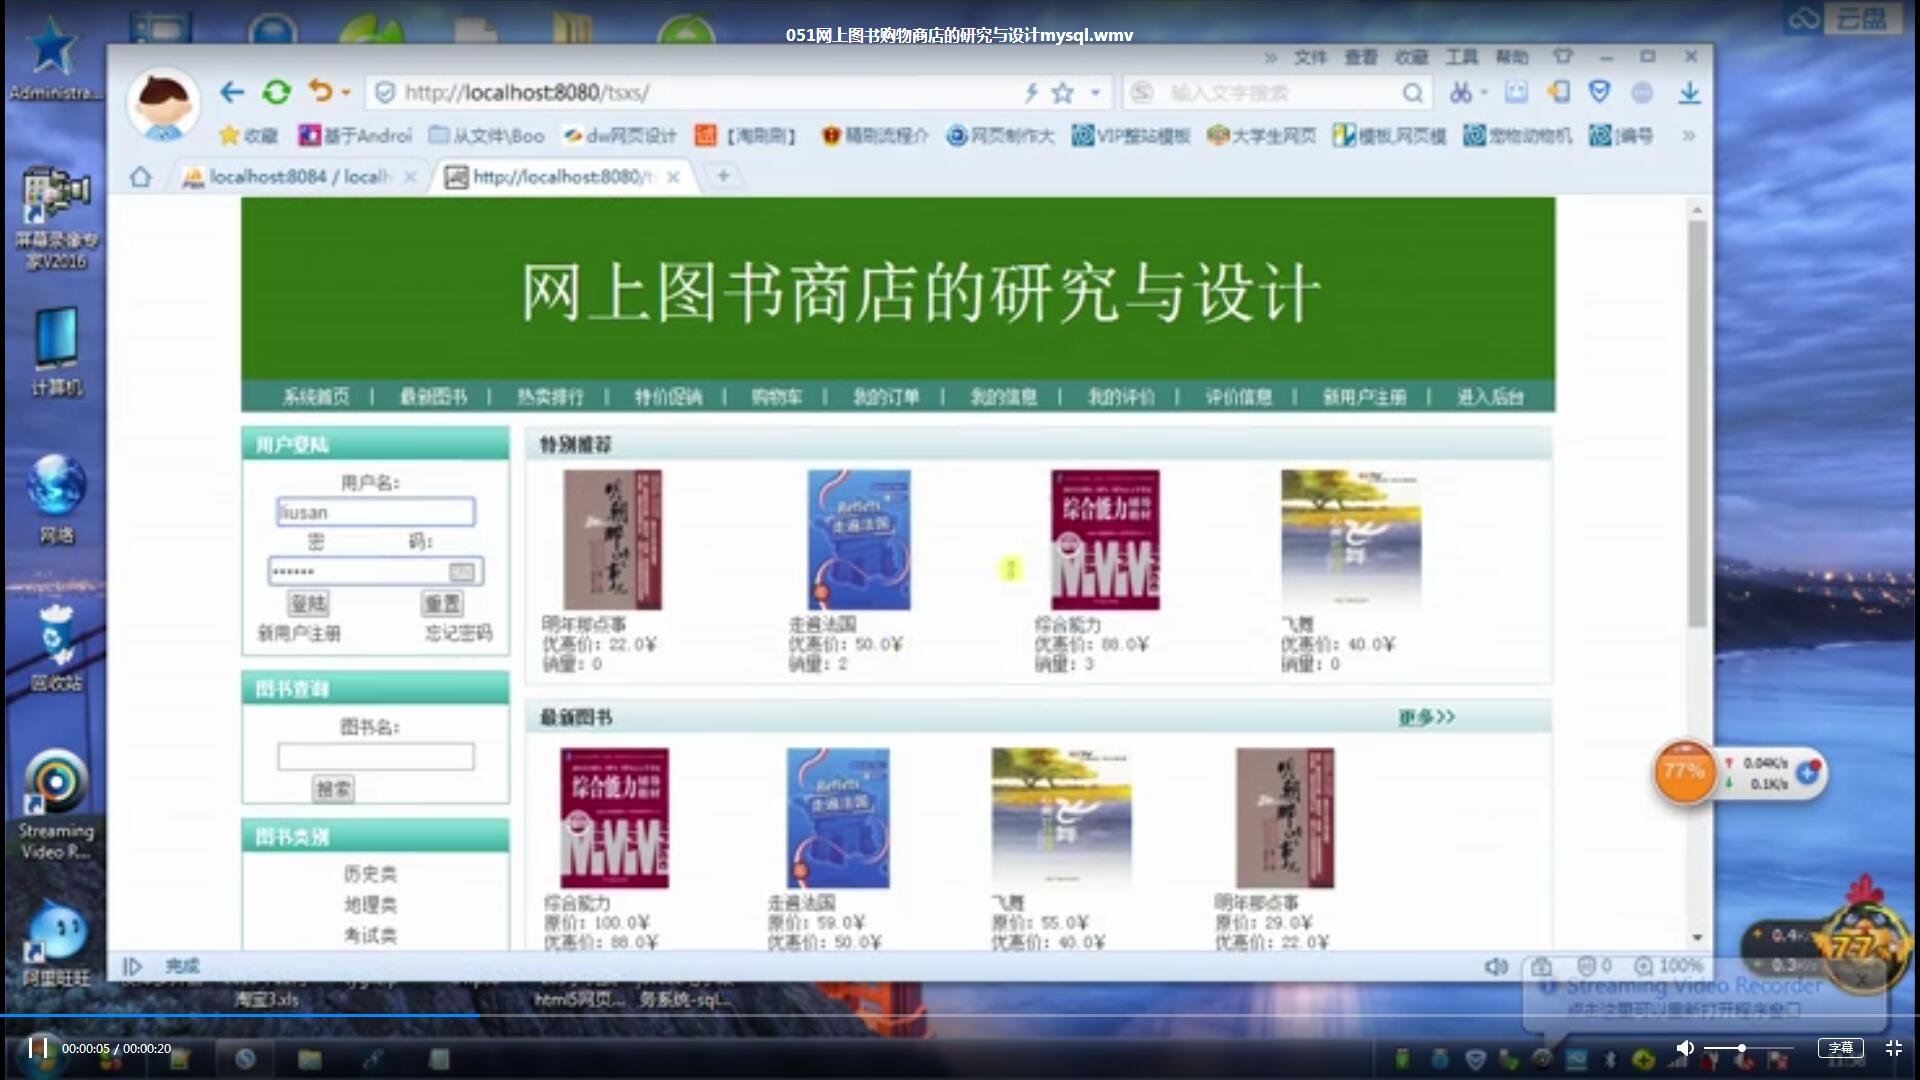Click 进入后台 in site navigation
The image size is (1920, 1080).
click(x=1490, y=397)
